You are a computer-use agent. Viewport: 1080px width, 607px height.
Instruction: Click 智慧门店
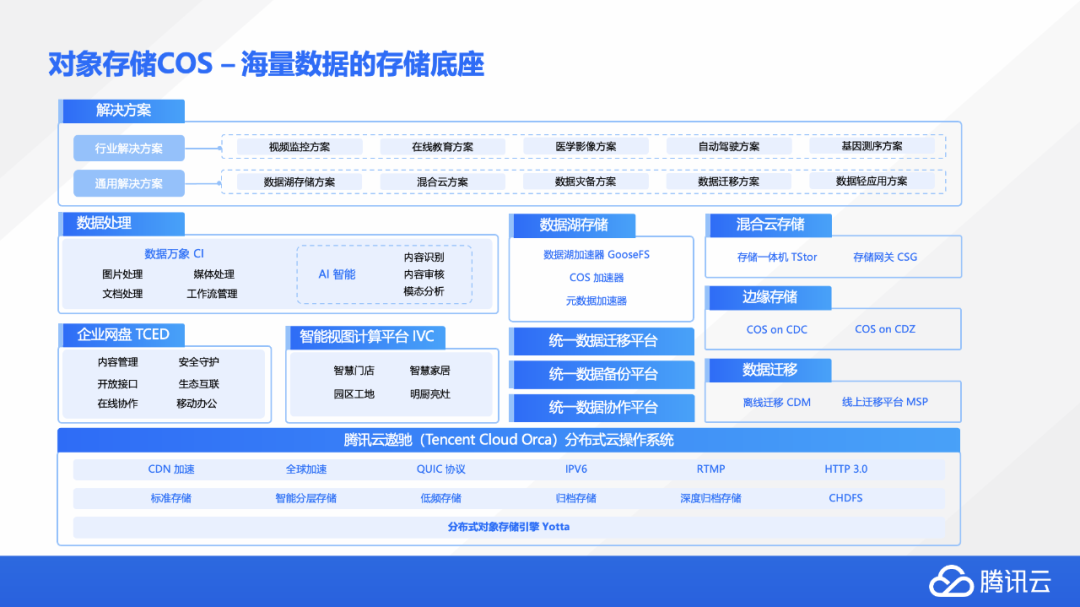coord(354,371)
